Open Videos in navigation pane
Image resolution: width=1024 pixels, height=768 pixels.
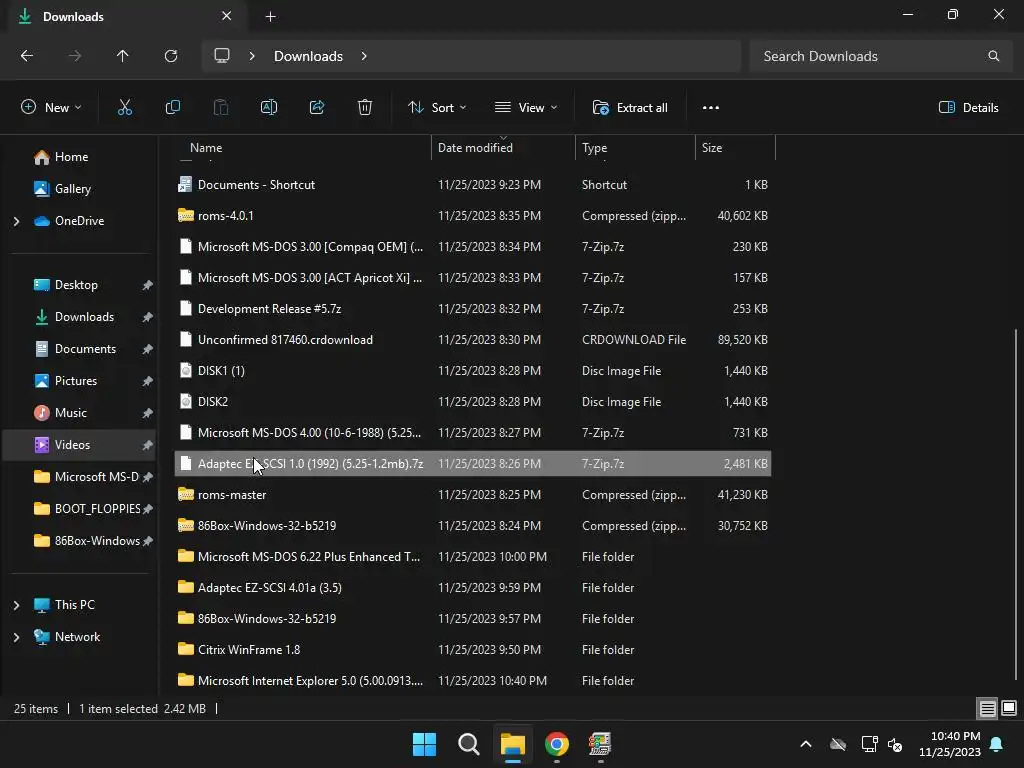(72, 445)
